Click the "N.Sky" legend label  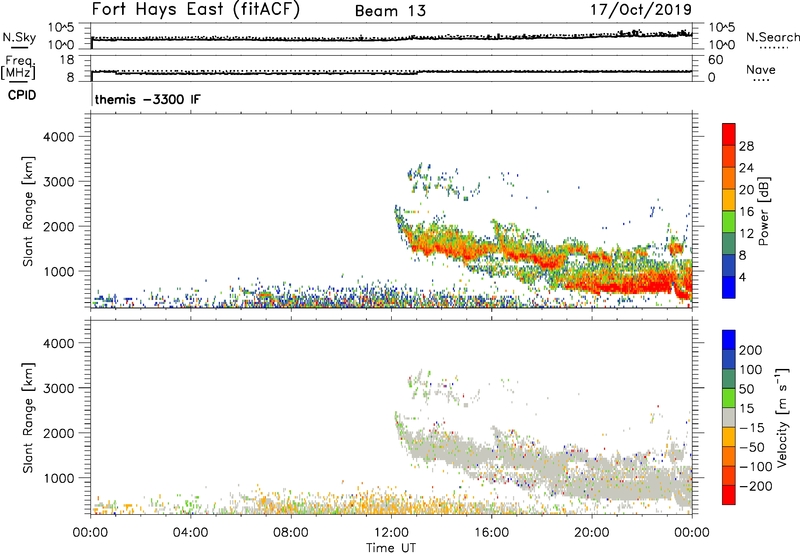[x=19, y=37]
